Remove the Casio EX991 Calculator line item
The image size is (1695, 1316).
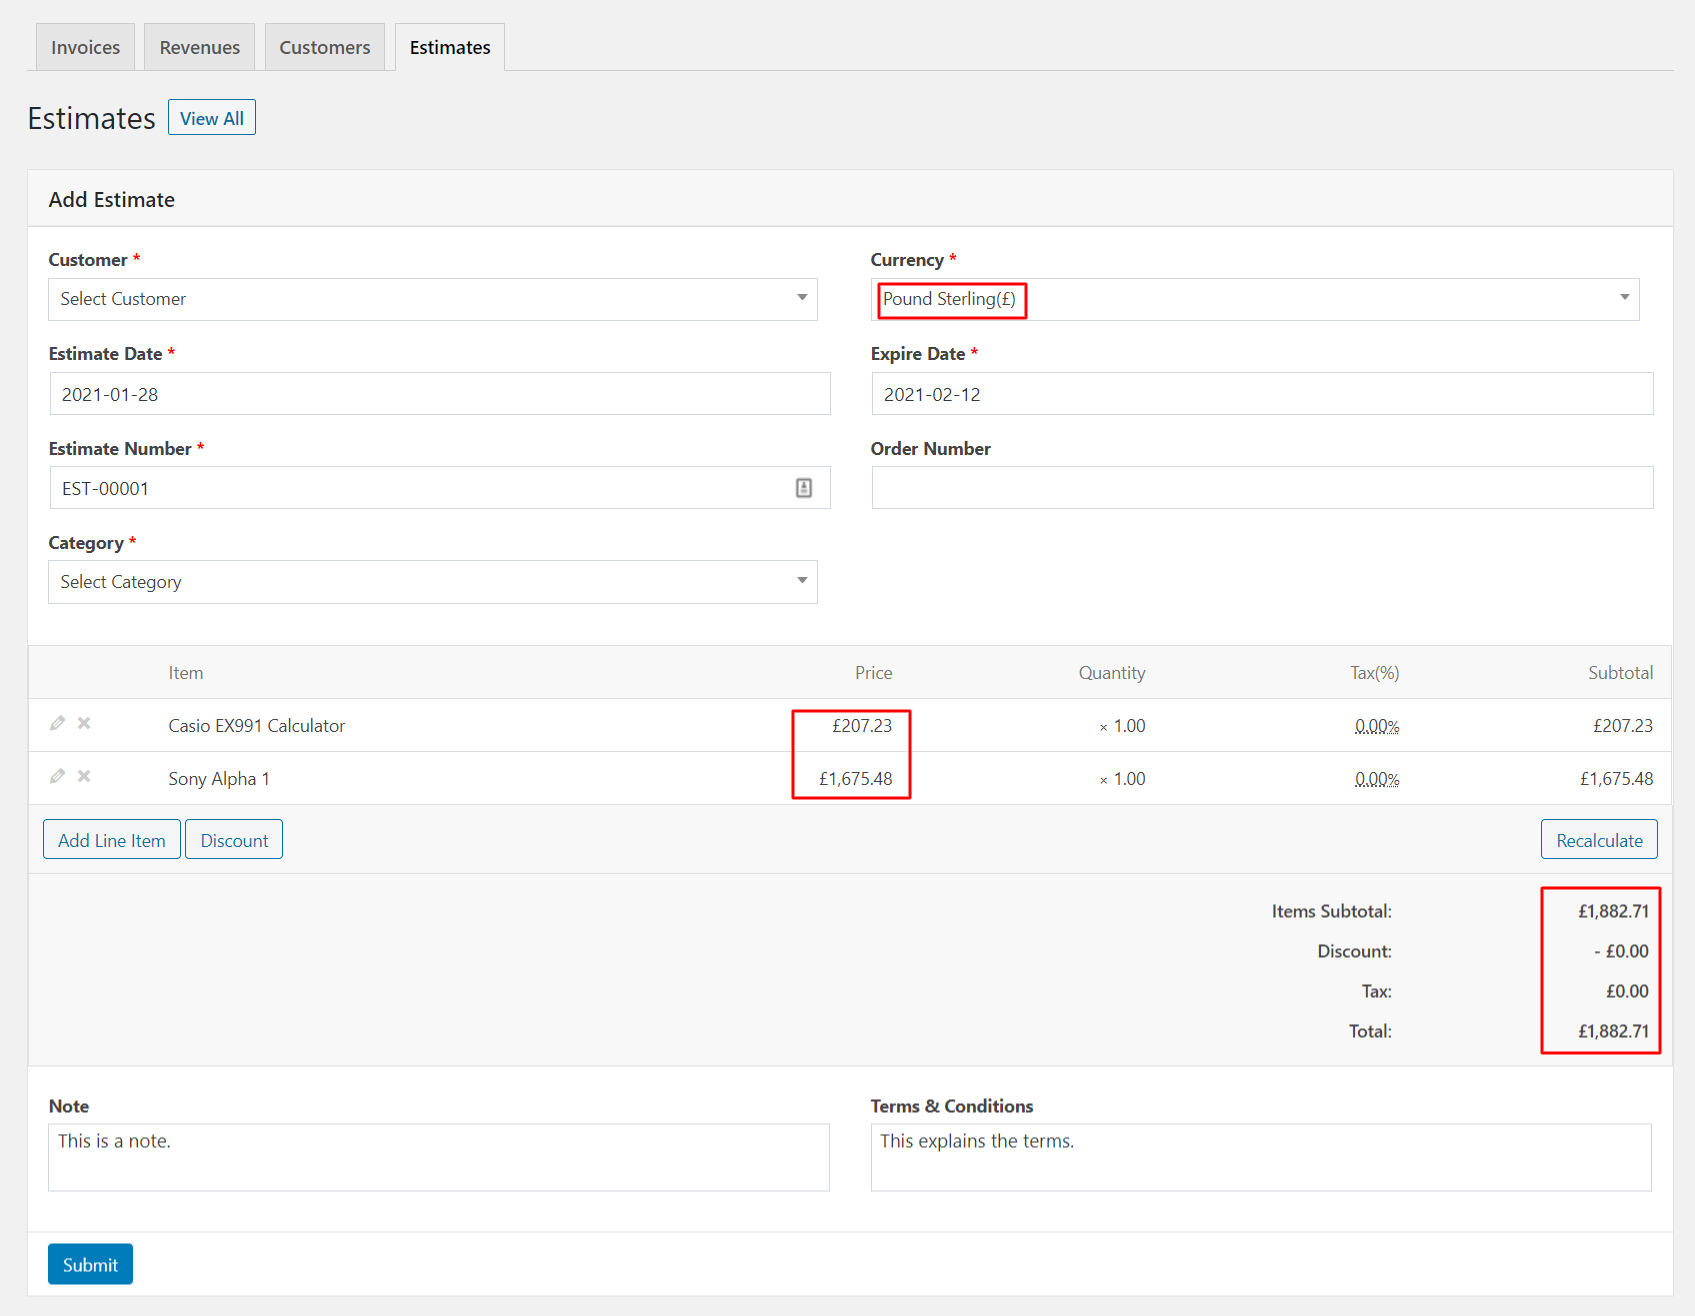tap(84, 723)
